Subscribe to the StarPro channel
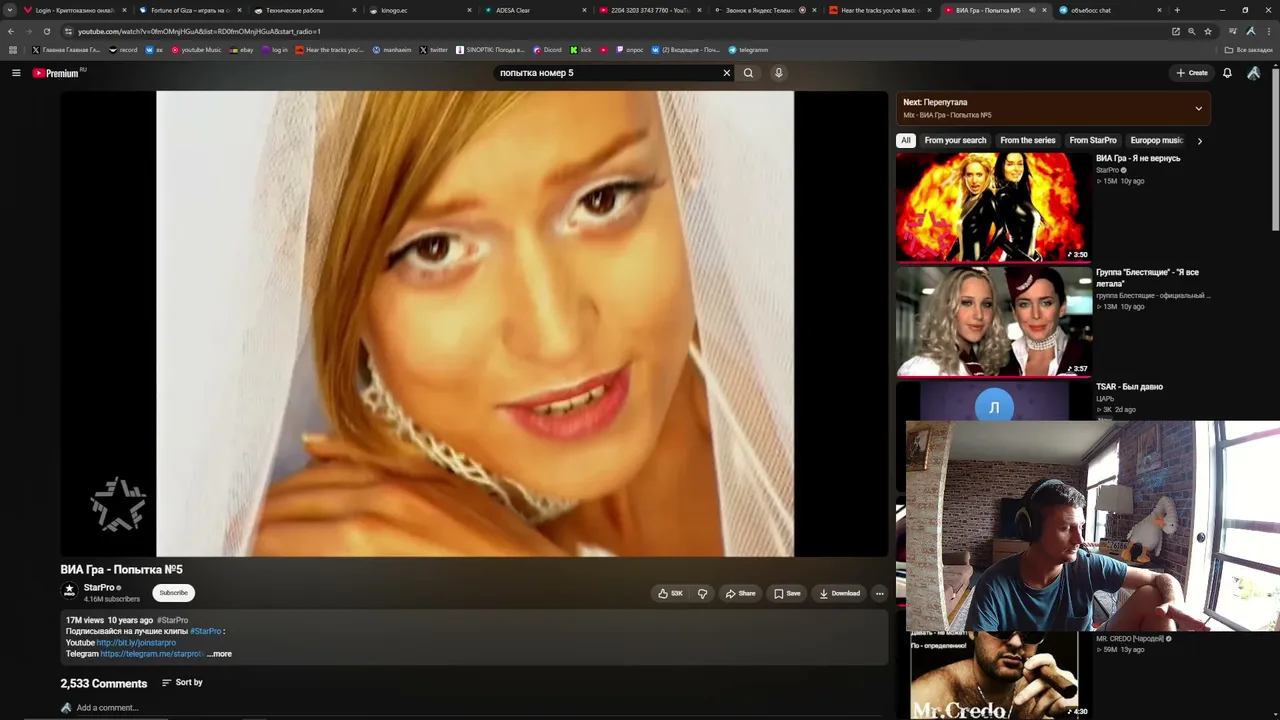Viewport: 1280px width, 720px height. pos(173,593)
